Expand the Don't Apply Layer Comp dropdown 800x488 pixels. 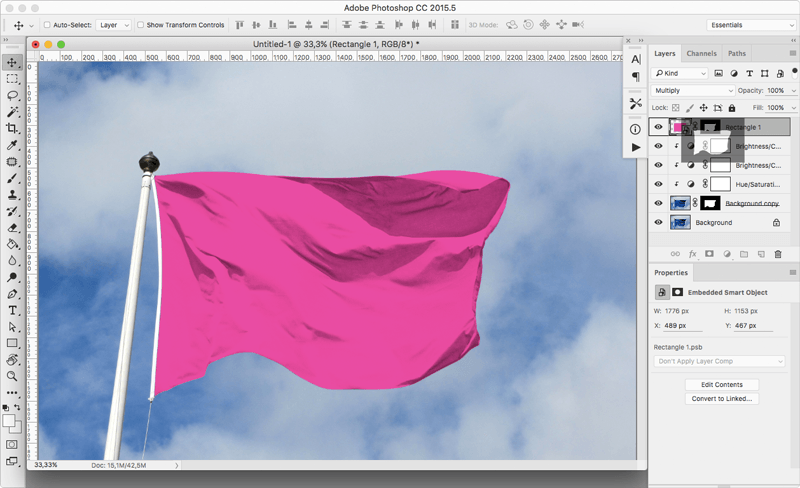pos(719,361)
